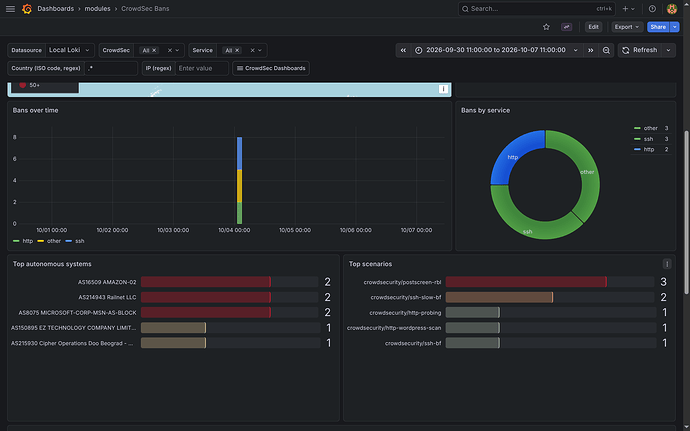The width and height of the screenshot is (690, 431).
Task: Click the Edit dashboard button
Action: point(593,27)
